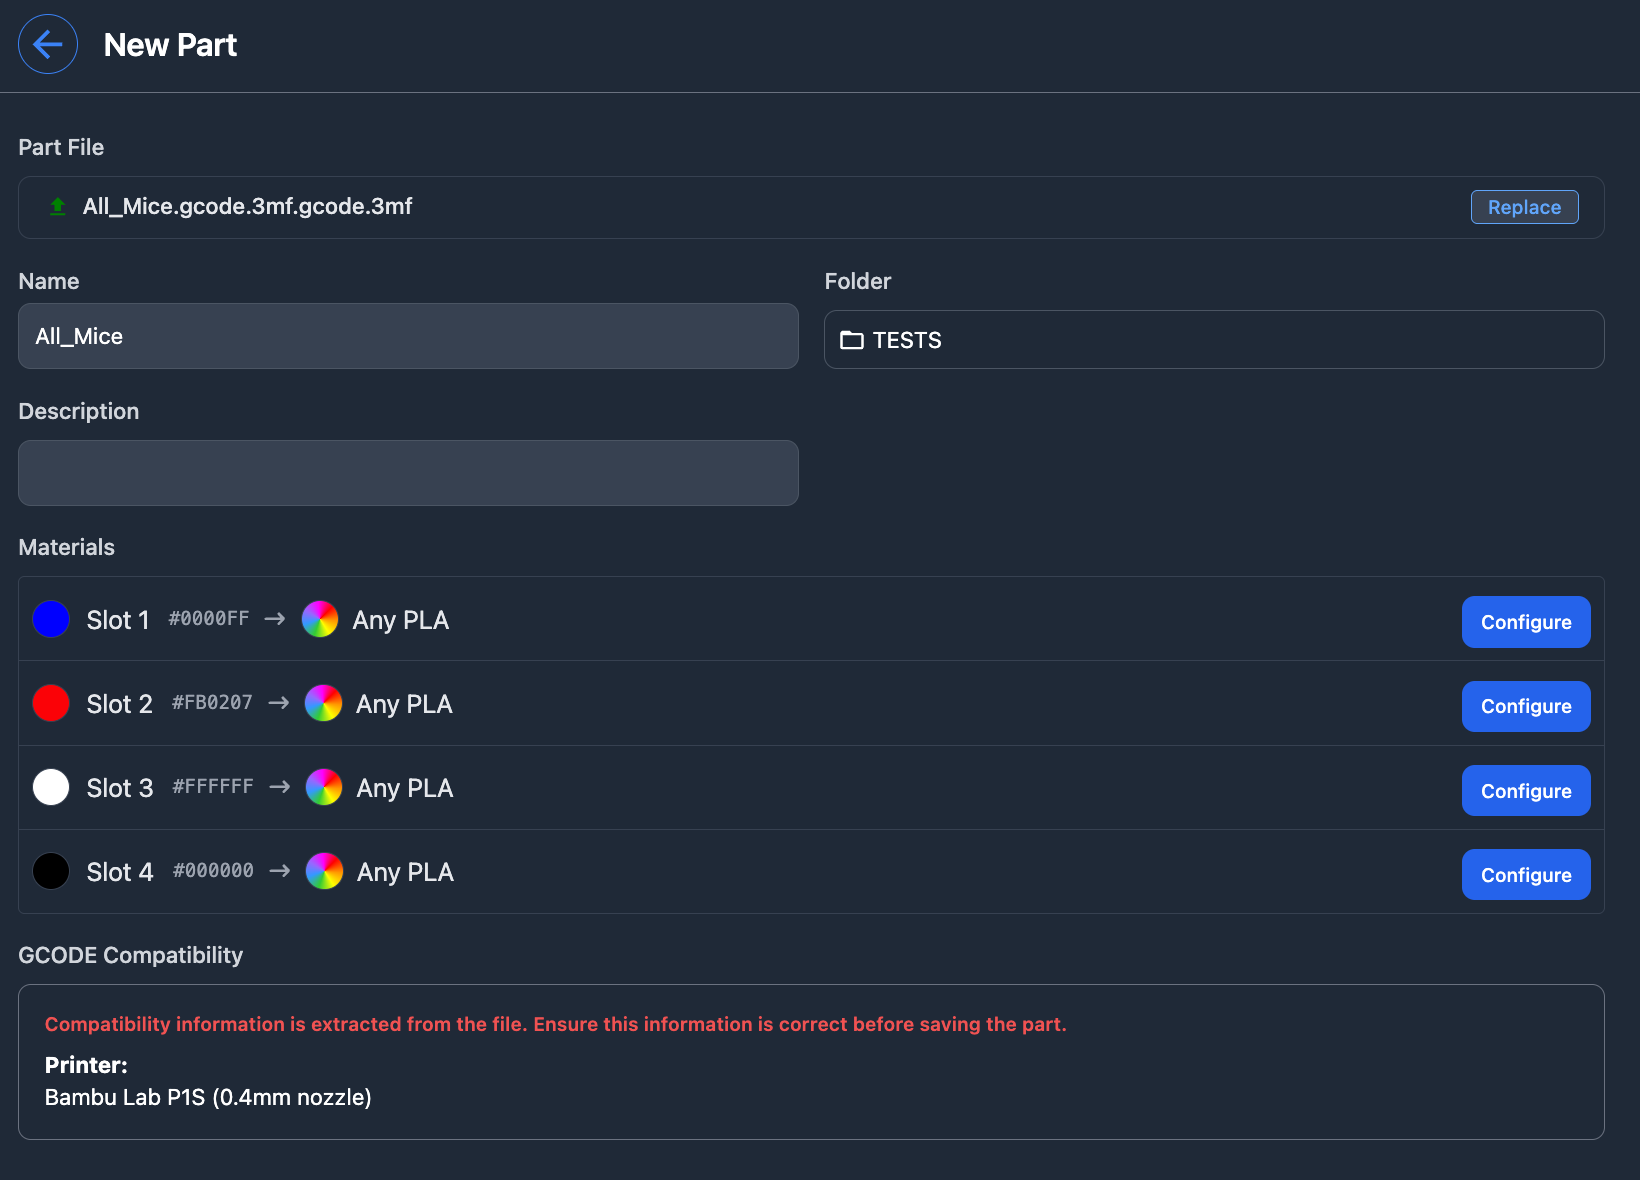This screenshot has height=1180, width=1640.
Task: Click the rainbow color wheel for Slot 3
Action: tap(324, 787)
